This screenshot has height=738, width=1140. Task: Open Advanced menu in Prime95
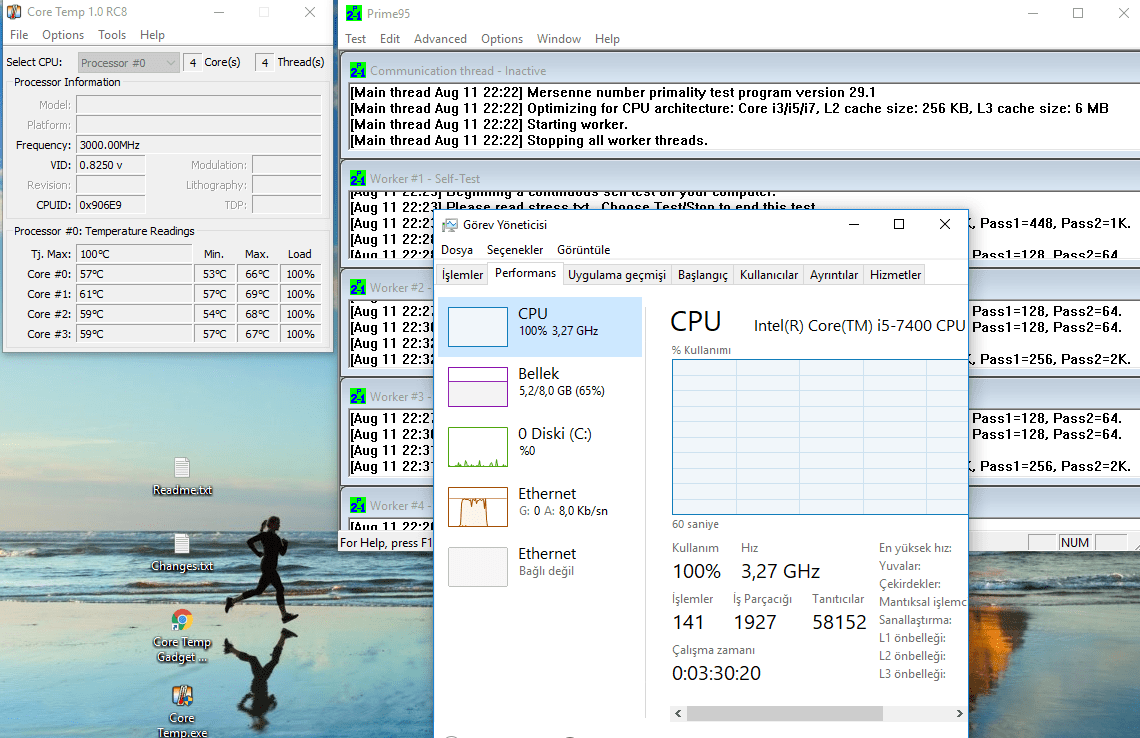pyautogui.click(x=440, y=39)
